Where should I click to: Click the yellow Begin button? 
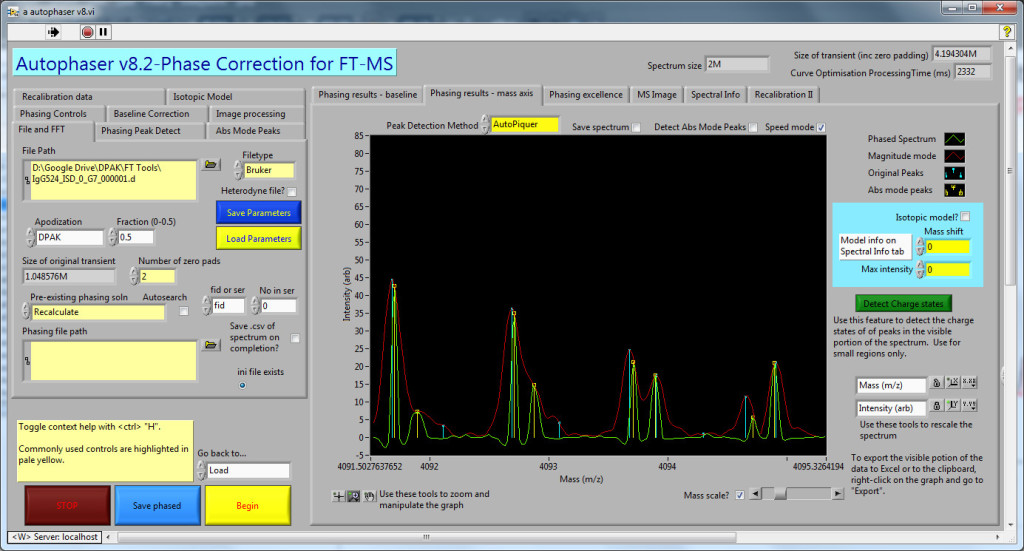click(x=248, y=505)
